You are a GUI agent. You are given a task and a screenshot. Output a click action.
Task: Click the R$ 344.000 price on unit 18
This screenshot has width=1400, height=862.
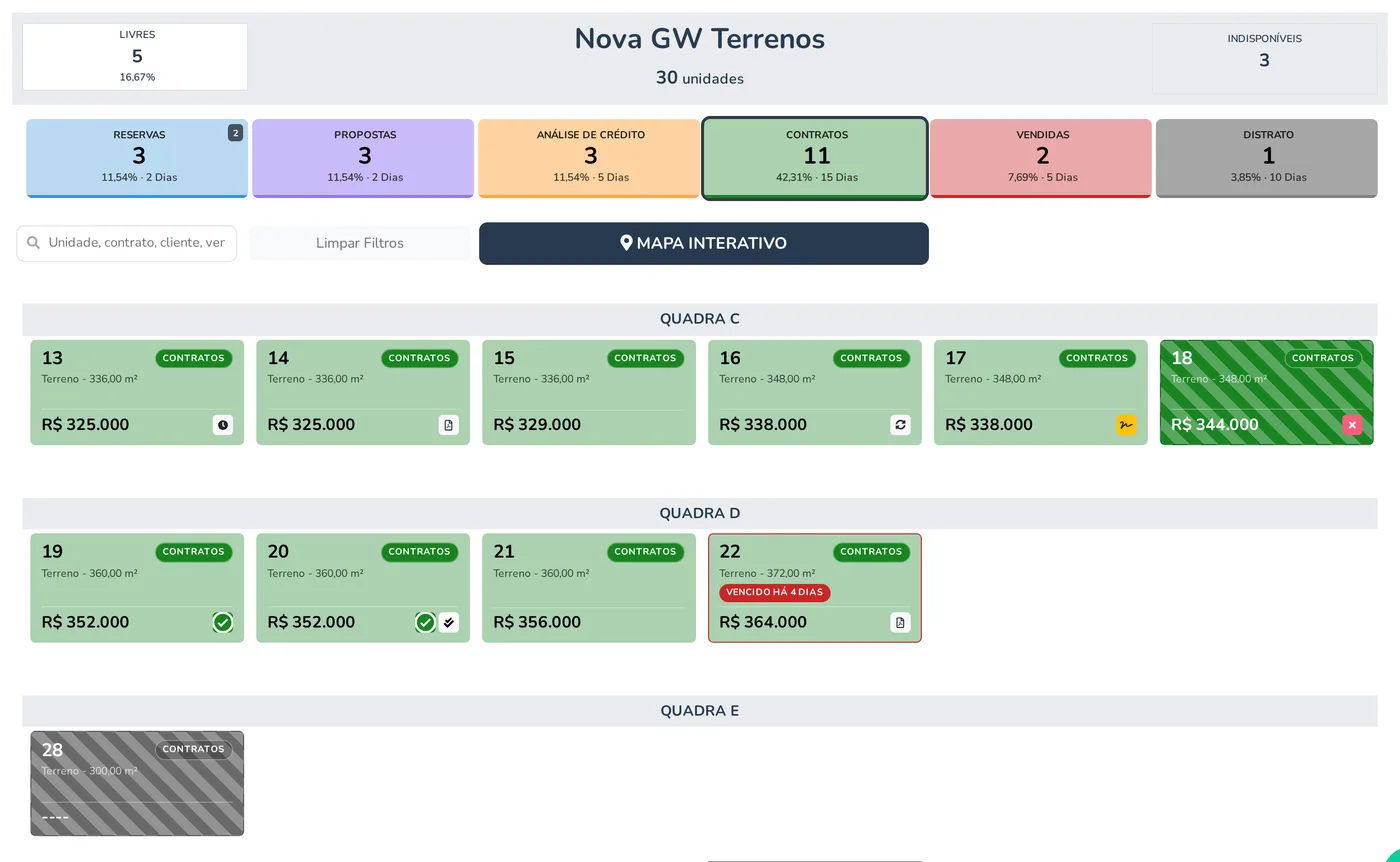tap(1215, 425)
